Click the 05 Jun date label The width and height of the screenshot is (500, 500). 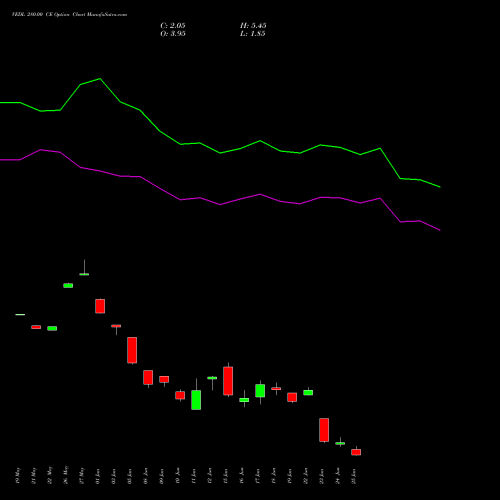point(130,476)
